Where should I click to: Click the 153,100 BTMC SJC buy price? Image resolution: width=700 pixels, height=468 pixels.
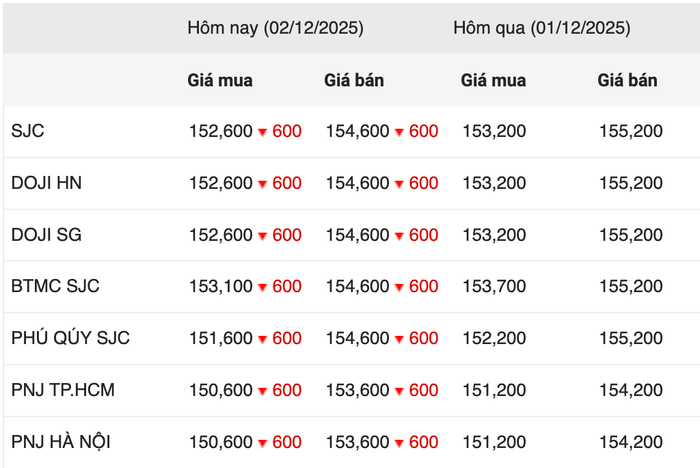(221, 286)
